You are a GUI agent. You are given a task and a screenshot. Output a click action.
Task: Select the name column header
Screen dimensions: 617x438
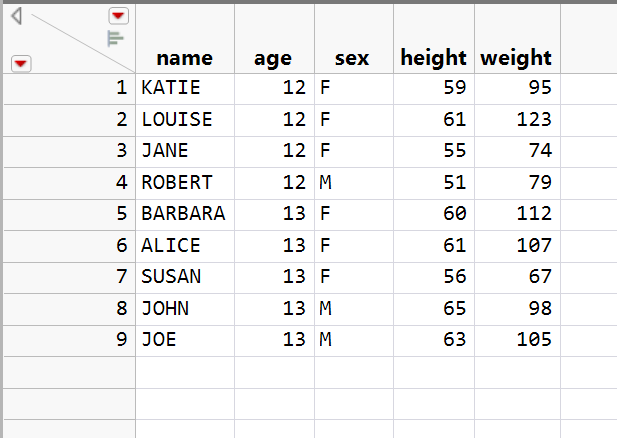point(184,58)
